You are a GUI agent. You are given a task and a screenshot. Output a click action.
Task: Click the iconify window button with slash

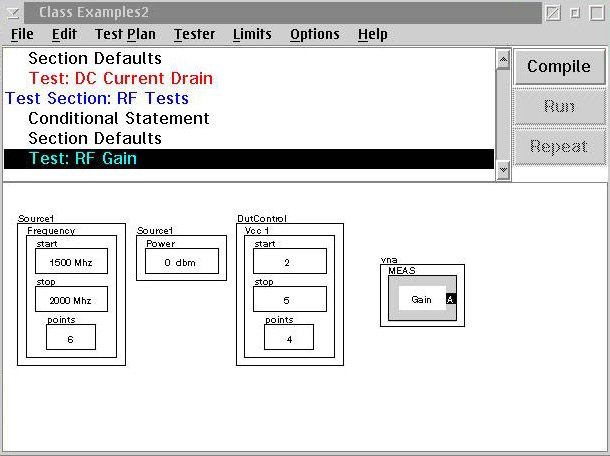coord(553,13)
